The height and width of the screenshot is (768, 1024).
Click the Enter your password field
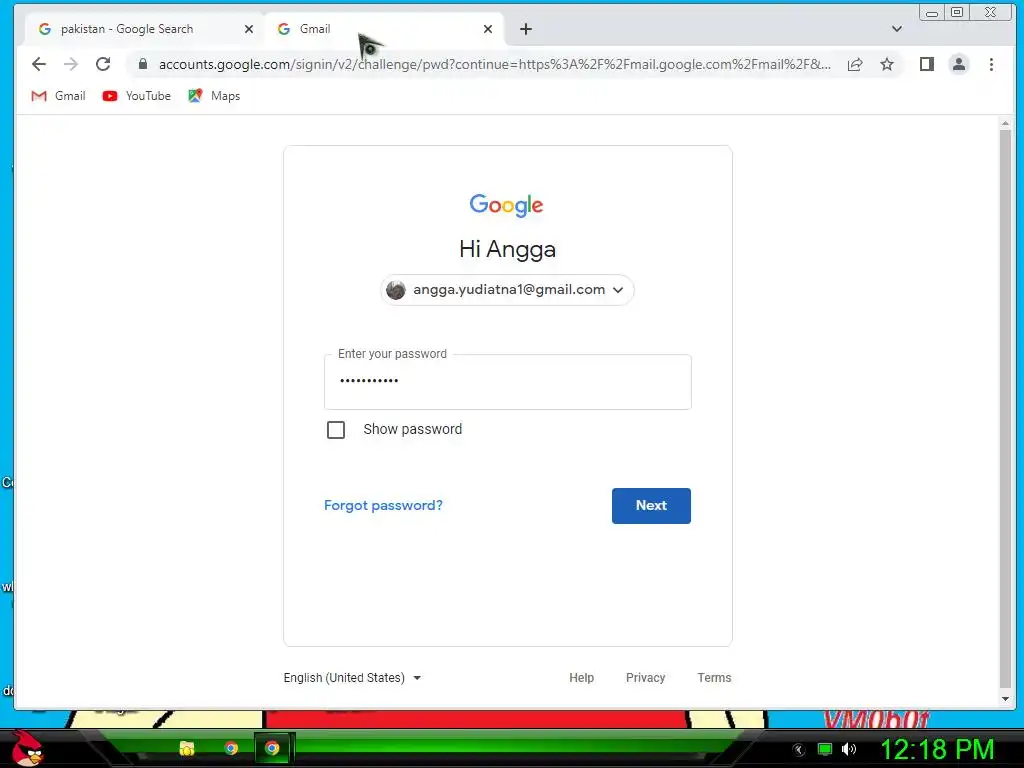(x=507, y=381)
